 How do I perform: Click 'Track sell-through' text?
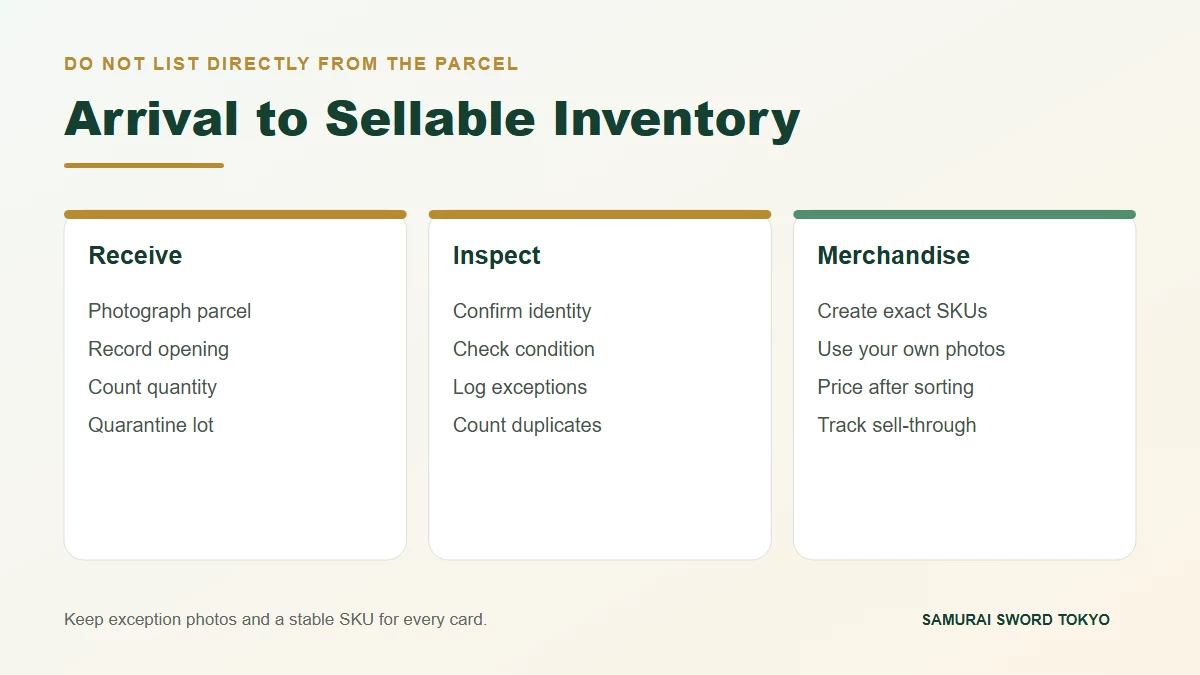896,425
